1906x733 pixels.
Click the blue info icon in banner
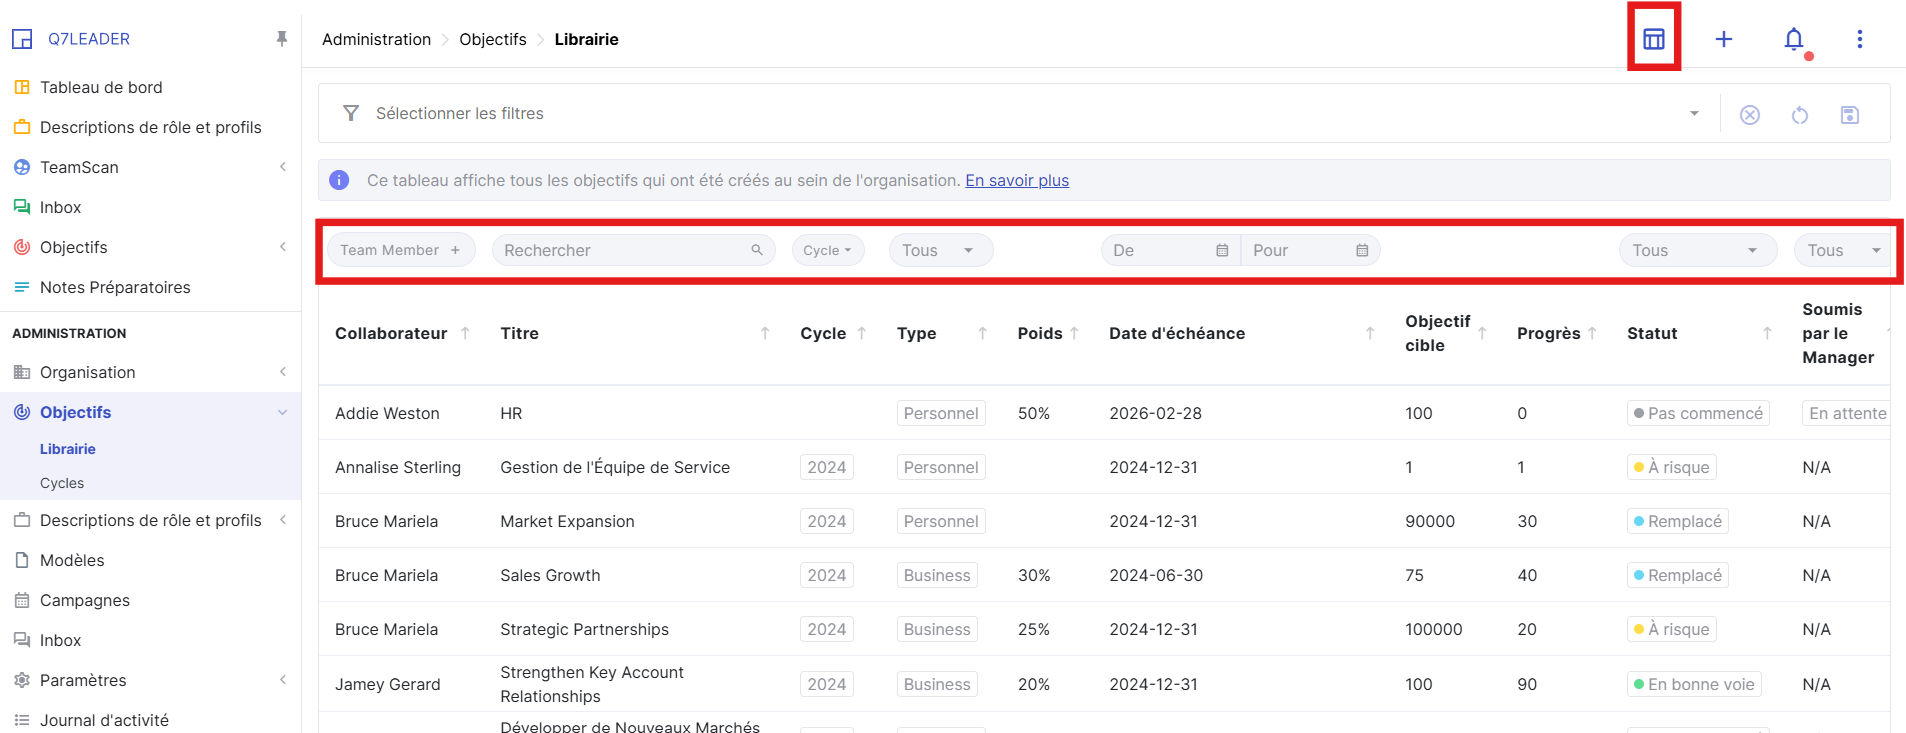tap(339, 180)
